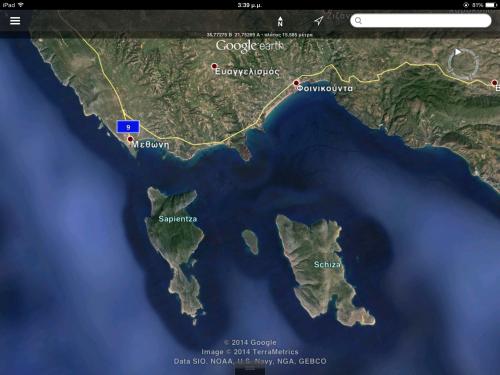Tap the Ευαγγελισμός placemark dot

[214, 66]
